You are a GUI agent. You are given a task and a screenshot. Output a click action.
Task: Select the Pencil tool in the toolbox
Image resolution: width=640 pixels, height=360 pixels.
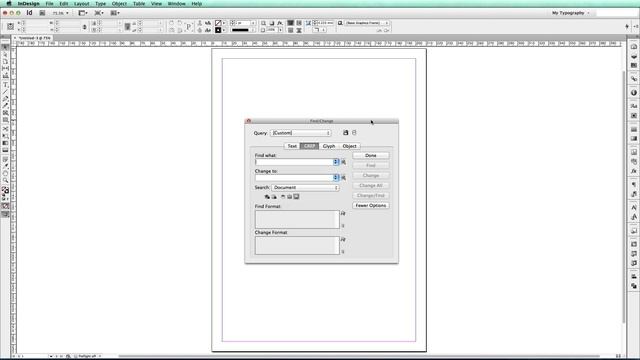(x=5, y=106)
